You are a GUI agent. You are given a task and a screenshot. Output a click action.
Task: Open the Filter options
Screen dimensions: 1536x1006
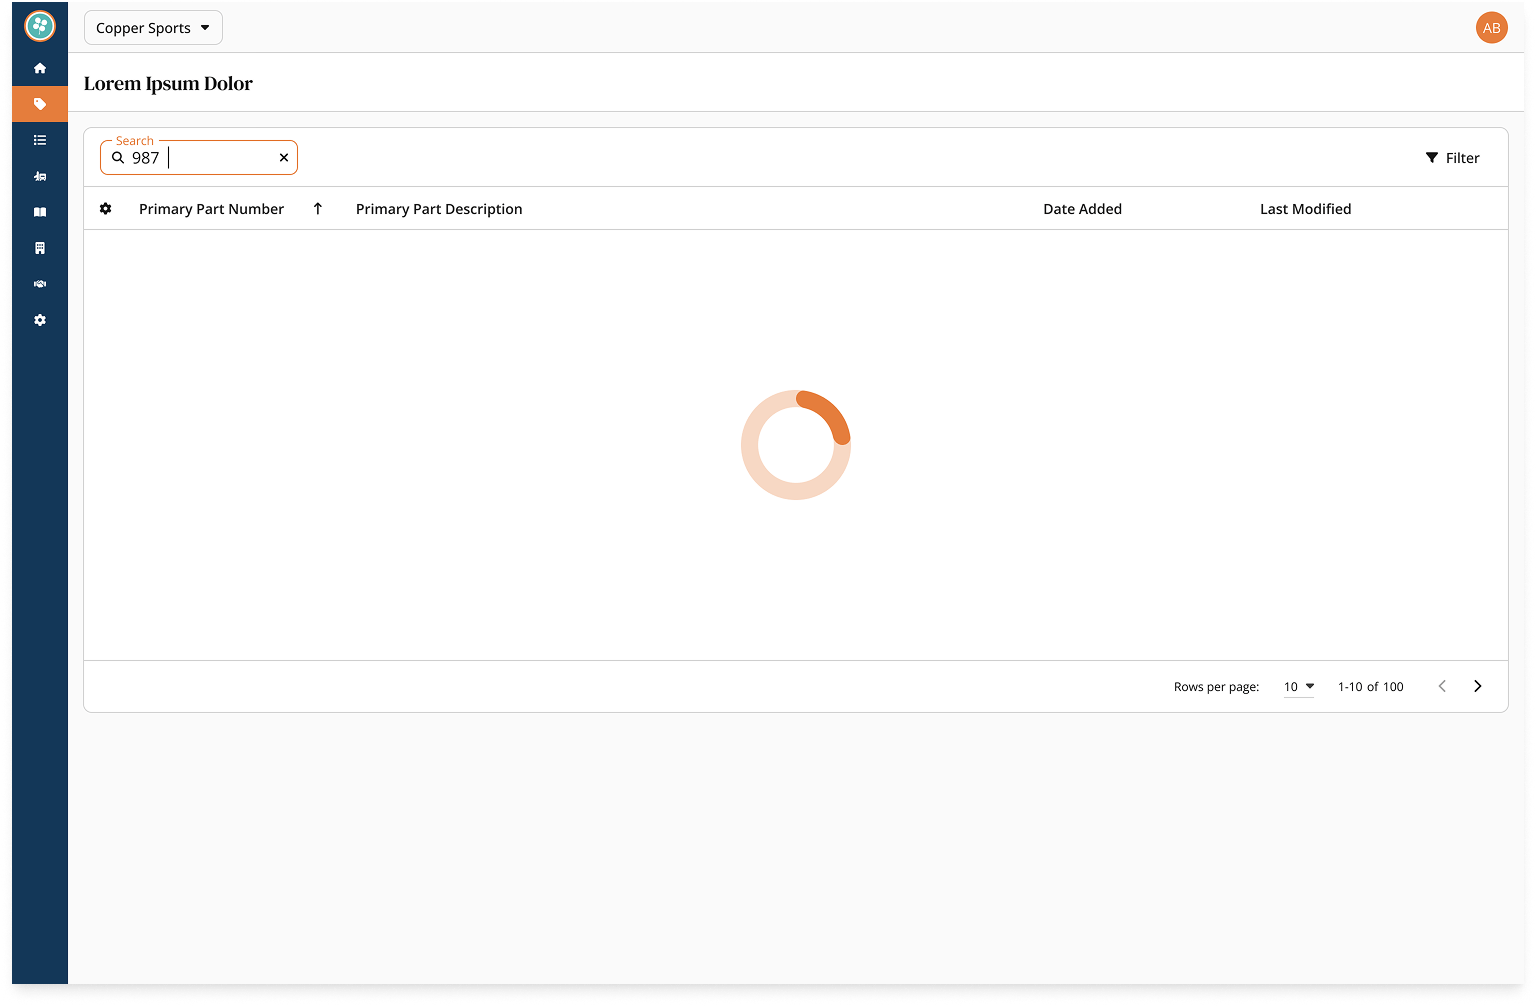(1452, 158)
